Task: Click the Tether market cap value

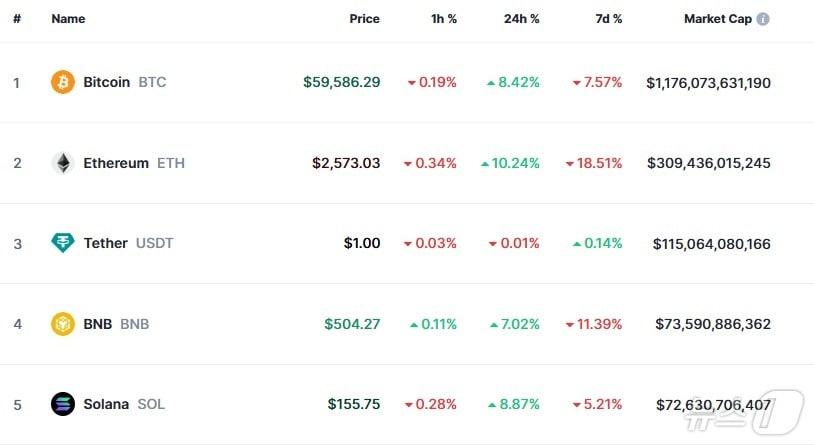Action: coord(711,243)
